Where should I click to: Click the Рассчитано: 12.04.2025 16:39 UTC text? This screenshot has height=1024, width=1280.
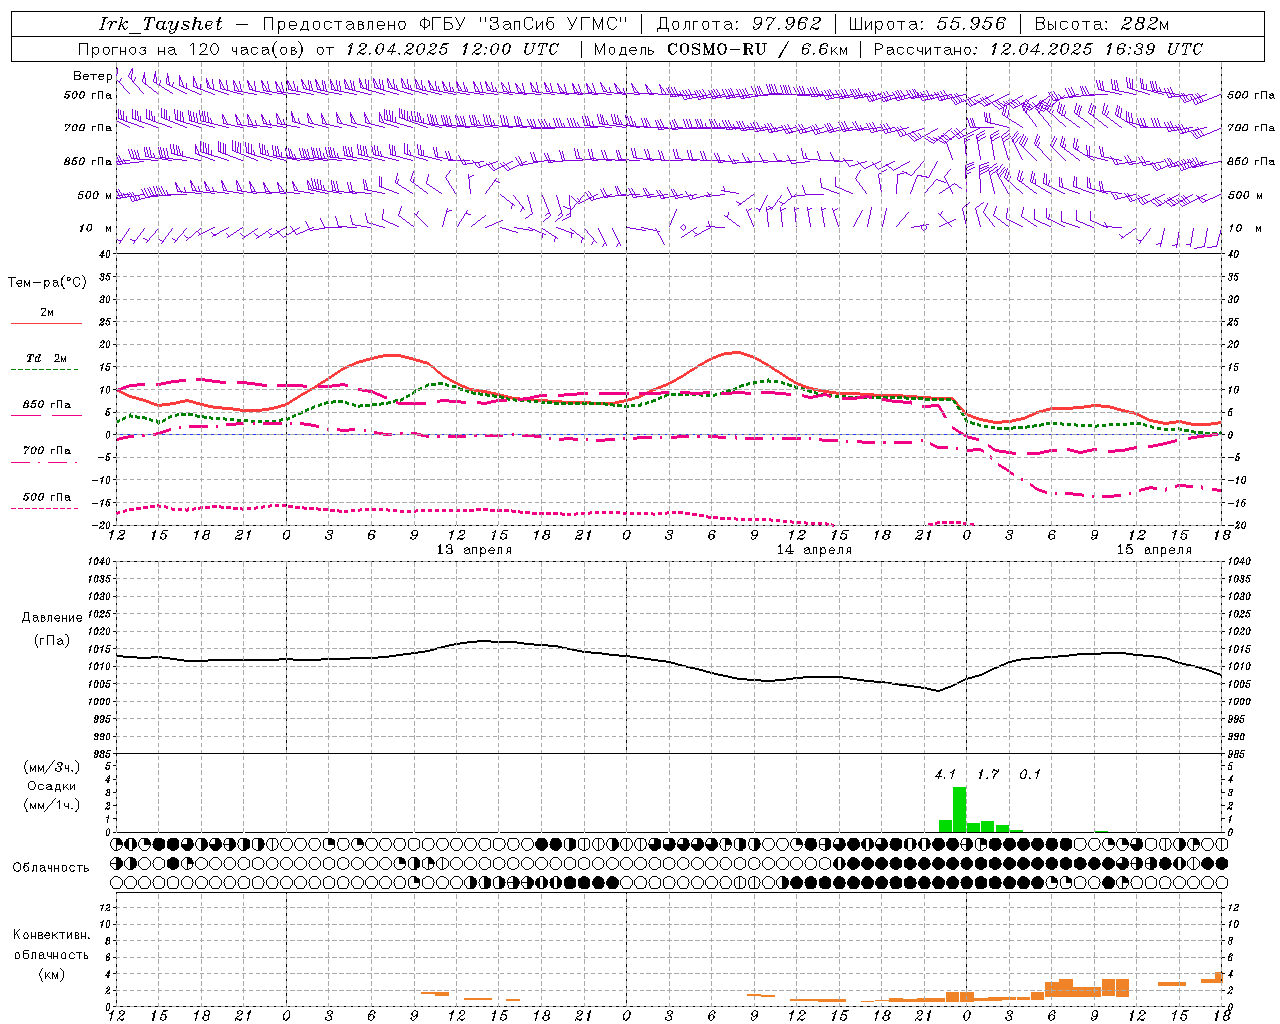coord(1038,49)
